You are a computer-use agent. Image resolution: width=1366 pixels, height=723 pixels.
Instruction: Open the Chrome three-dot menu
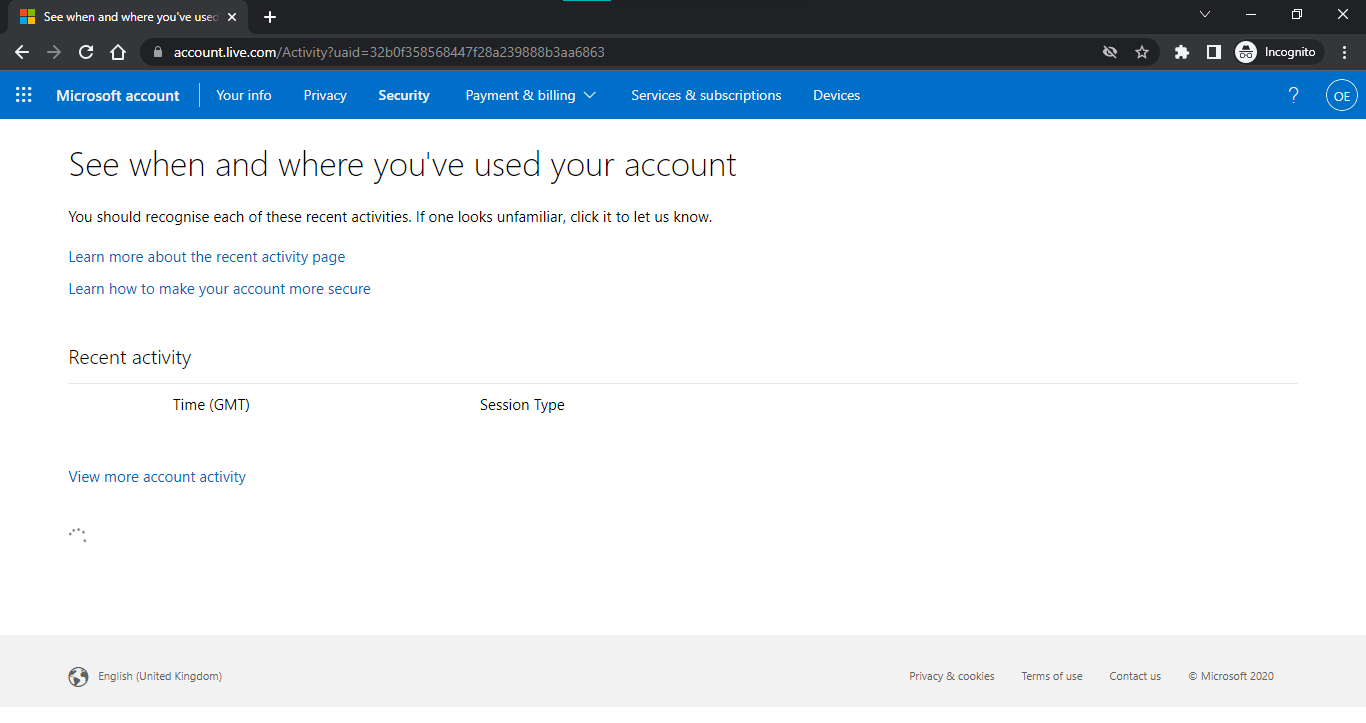click(1345, 52)
